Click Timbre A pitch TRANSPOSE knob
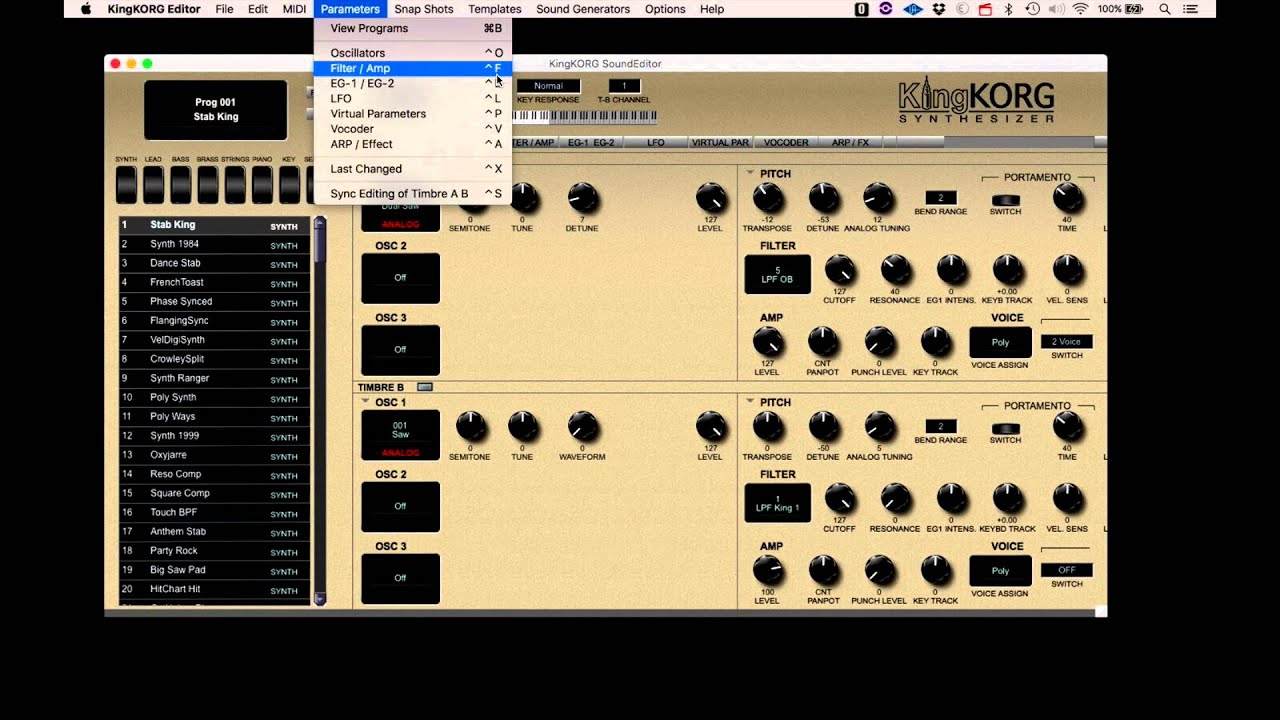The height and width of the screenshot is (720, 1280). click(x=767, y=198)
